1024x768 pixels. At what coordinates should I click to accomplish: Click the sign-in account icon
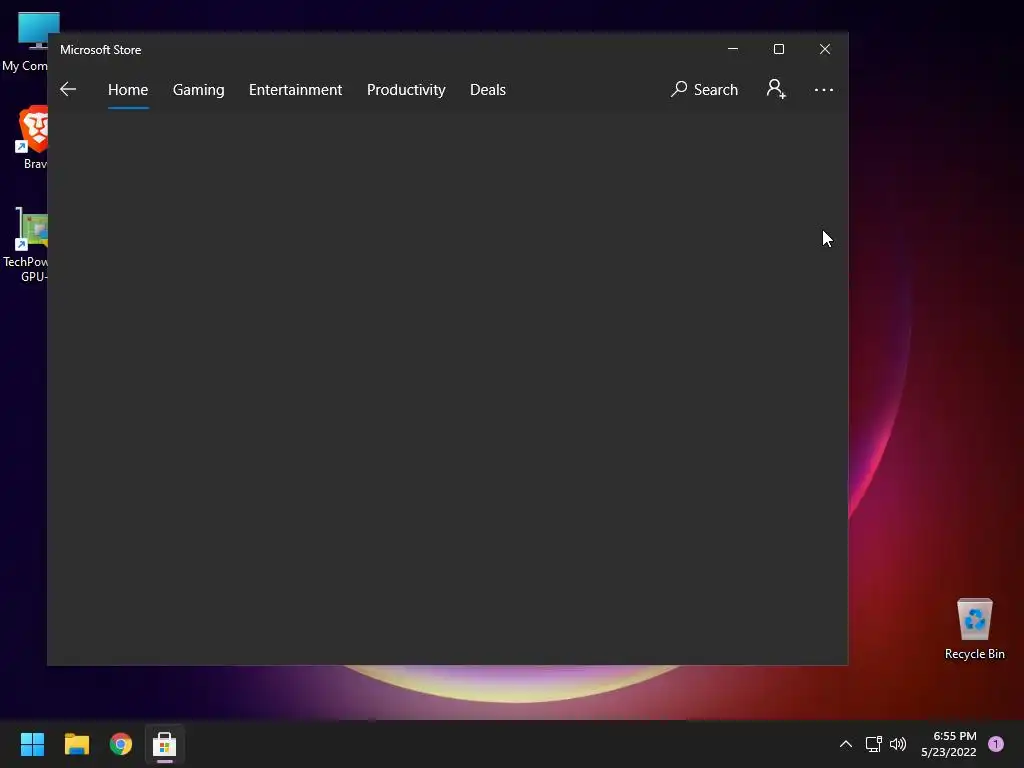[x=776, y=89]
